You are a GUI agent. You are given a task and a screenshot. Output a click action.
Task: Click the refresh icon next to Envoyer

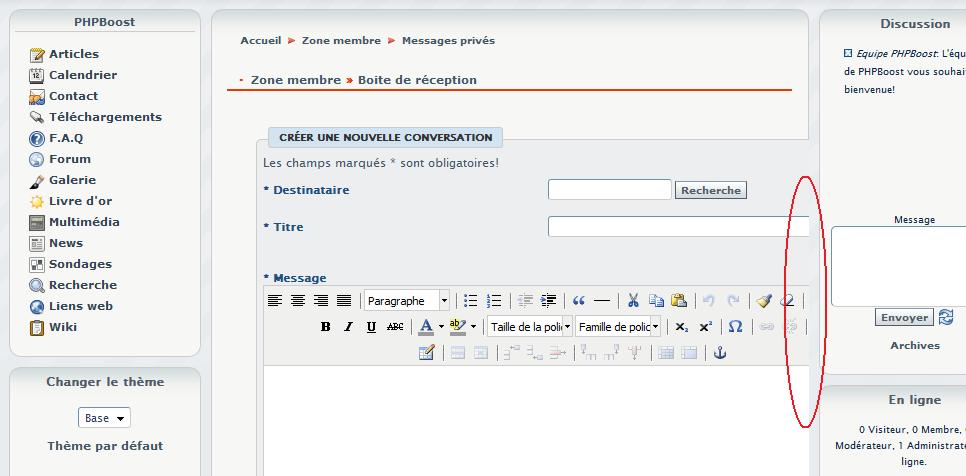(946, 317)
